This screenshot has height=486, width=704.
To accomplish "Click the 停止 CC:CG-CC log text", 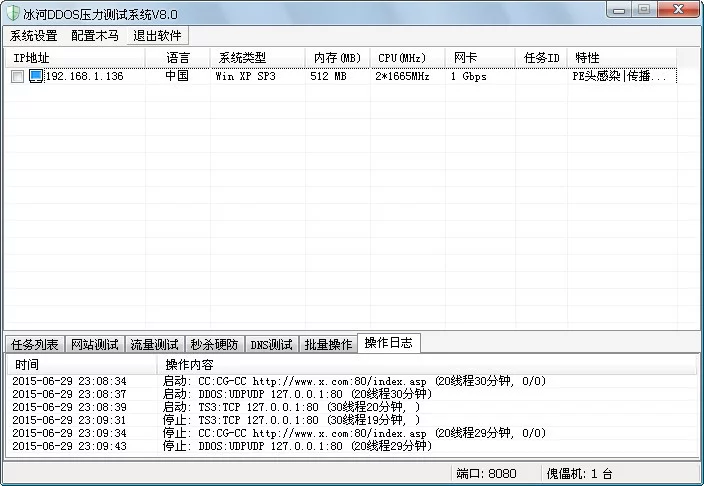I will [x=354, y=433].
